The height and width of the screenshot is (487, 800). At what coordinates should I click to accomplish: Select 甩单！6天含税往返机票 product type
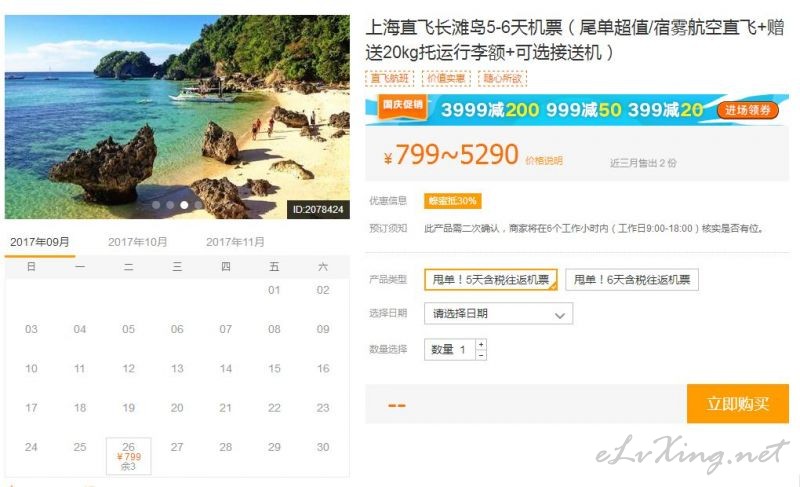[x=632, y=279]
